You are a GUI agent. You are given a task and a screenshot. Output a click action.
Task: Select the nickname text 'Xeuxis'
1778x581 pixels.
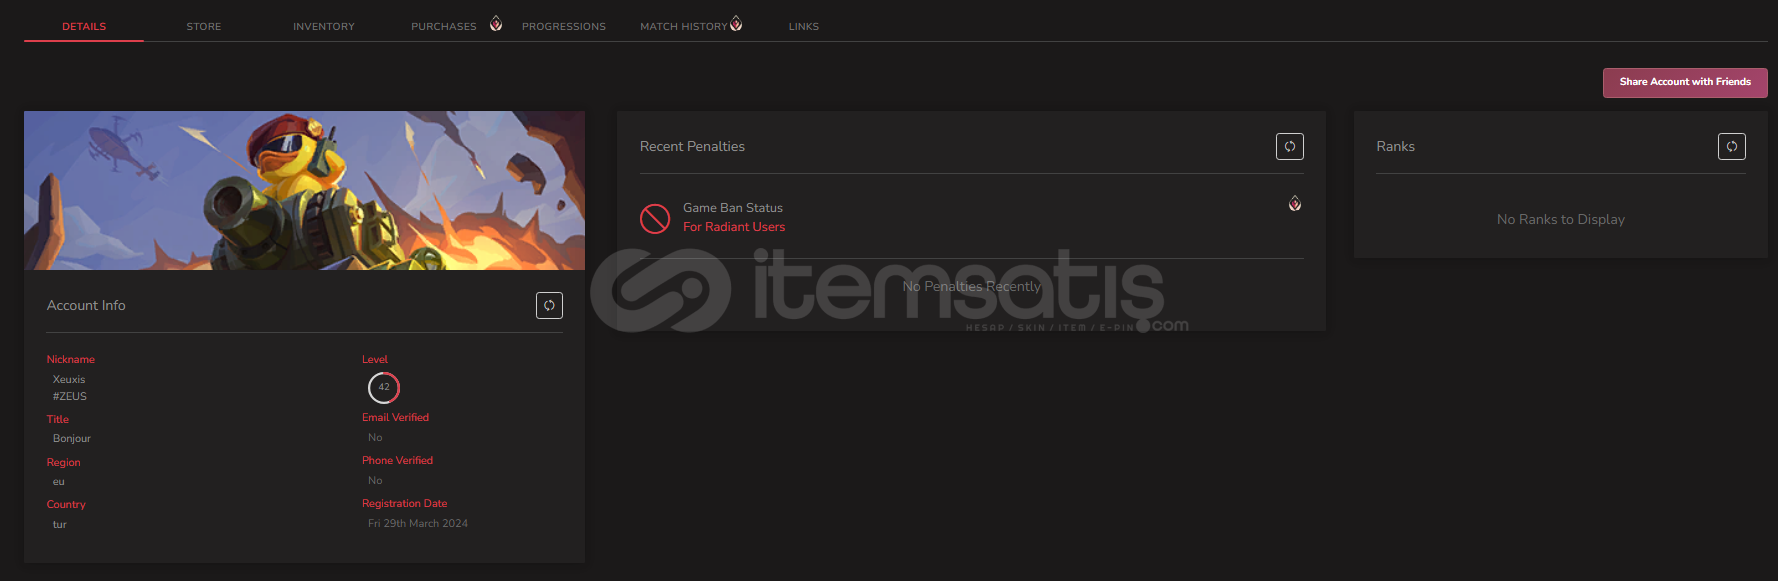click(x=69, y=379)
